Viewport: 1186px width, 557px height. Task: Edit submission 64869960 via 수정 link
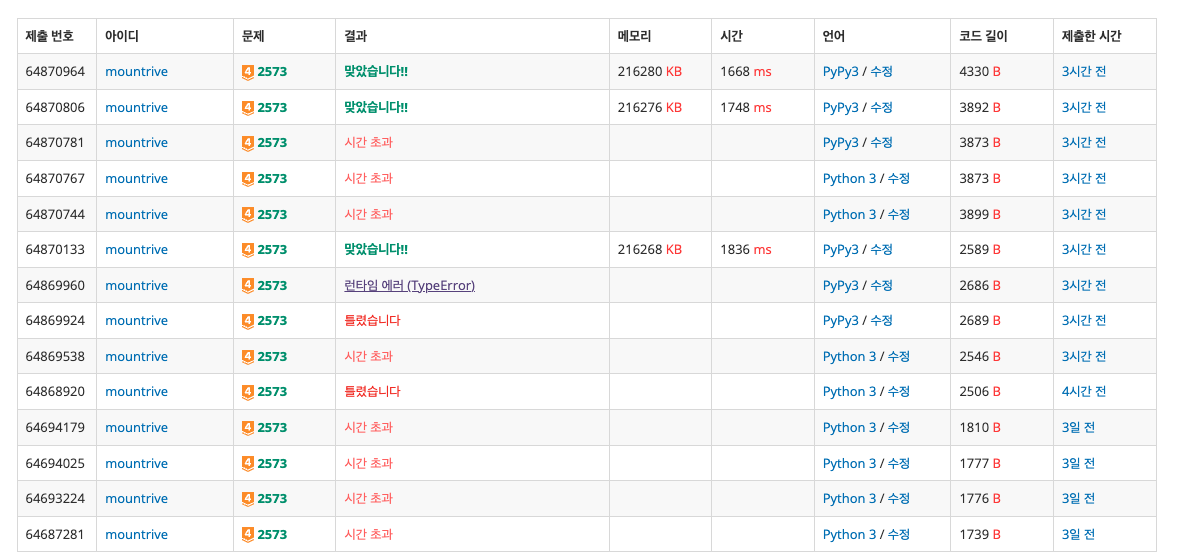pos(881,285)
